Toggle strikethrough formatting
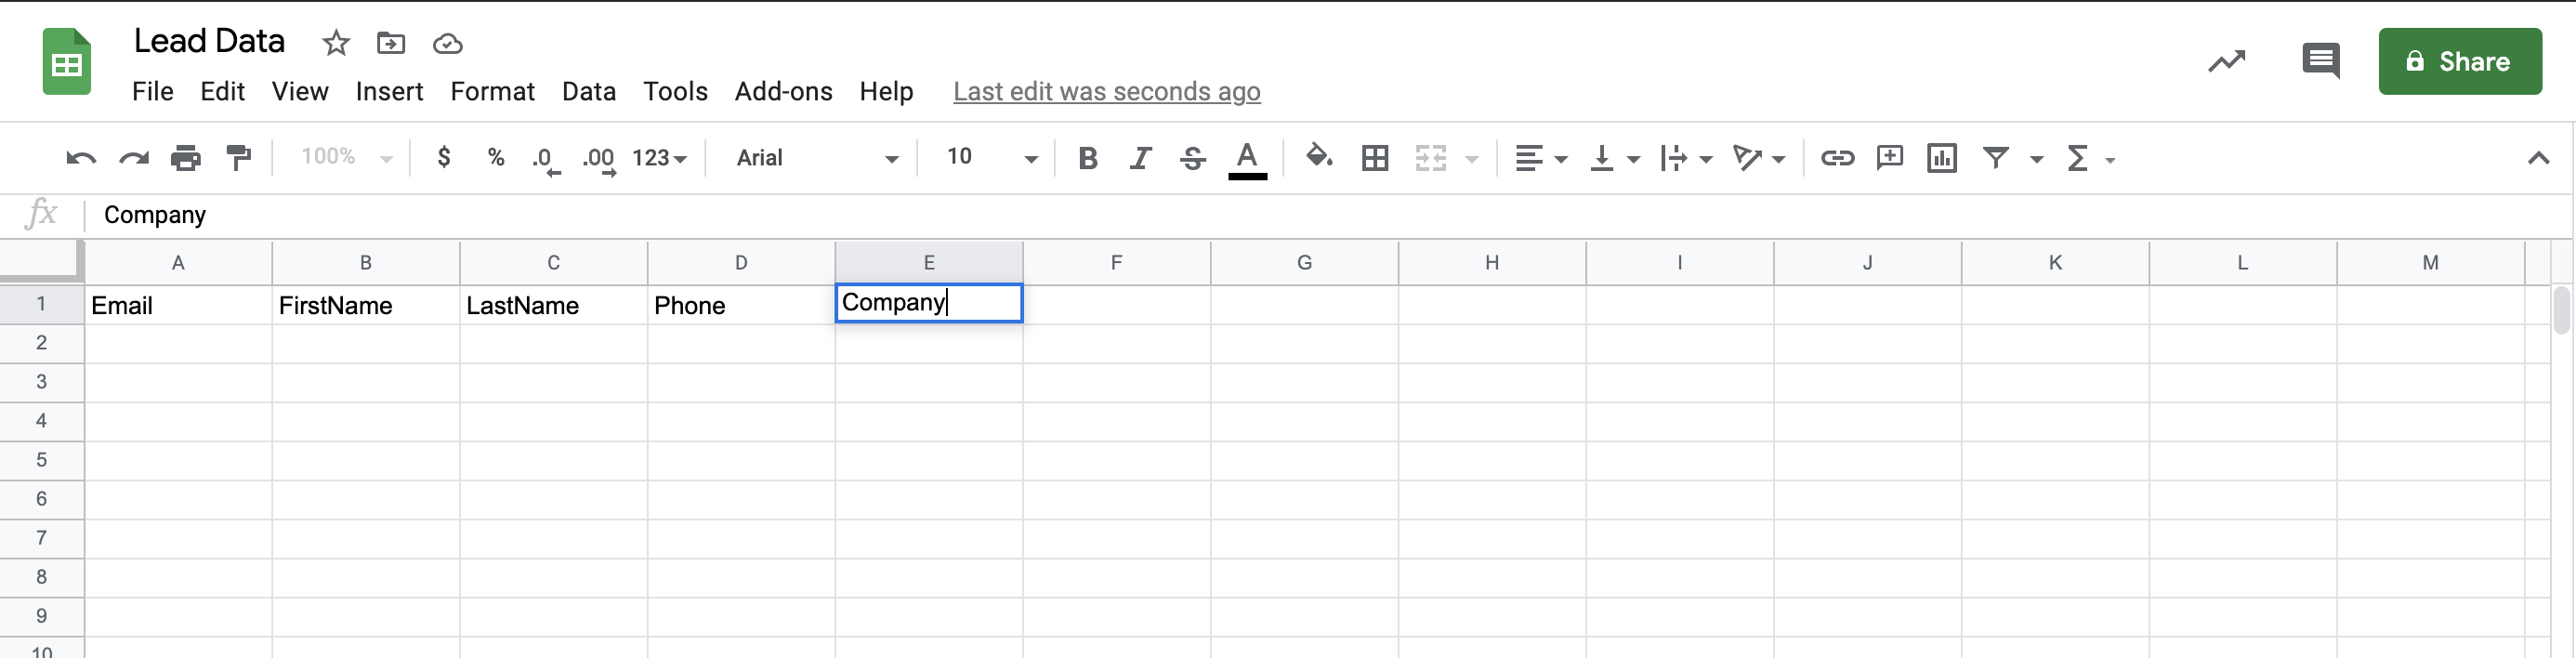2576x658 pixels. tap(1192, 158)
